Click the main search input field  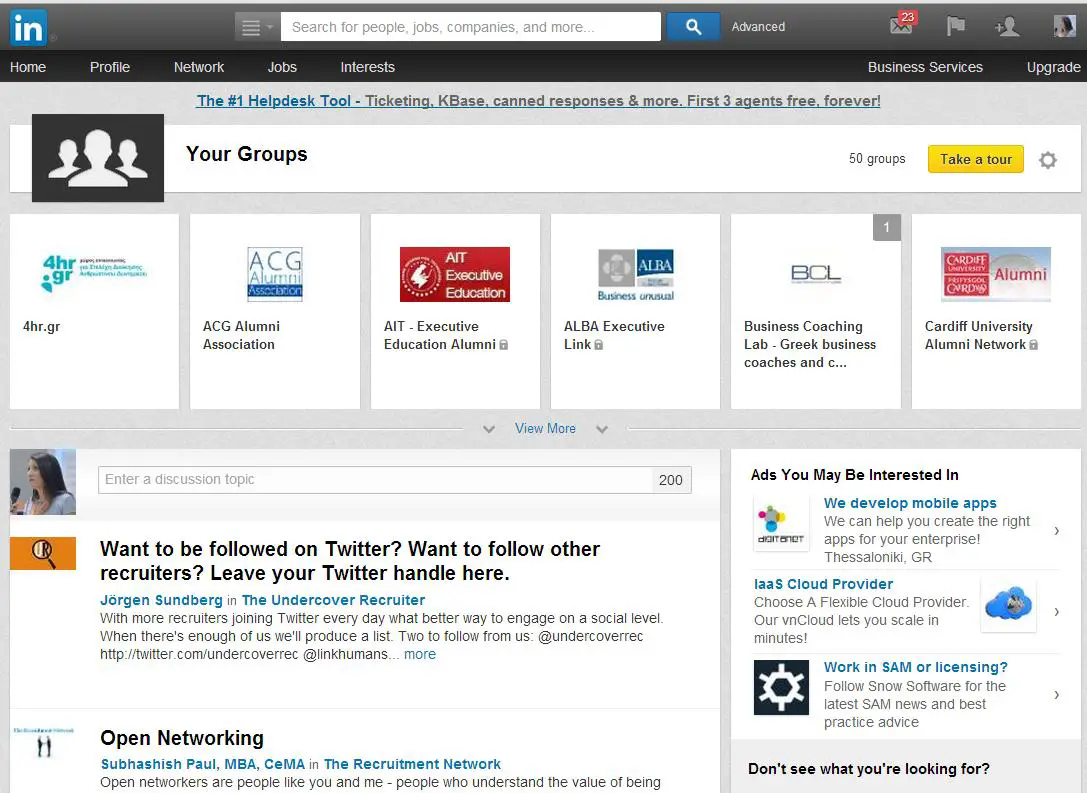(x=471, y=27)
